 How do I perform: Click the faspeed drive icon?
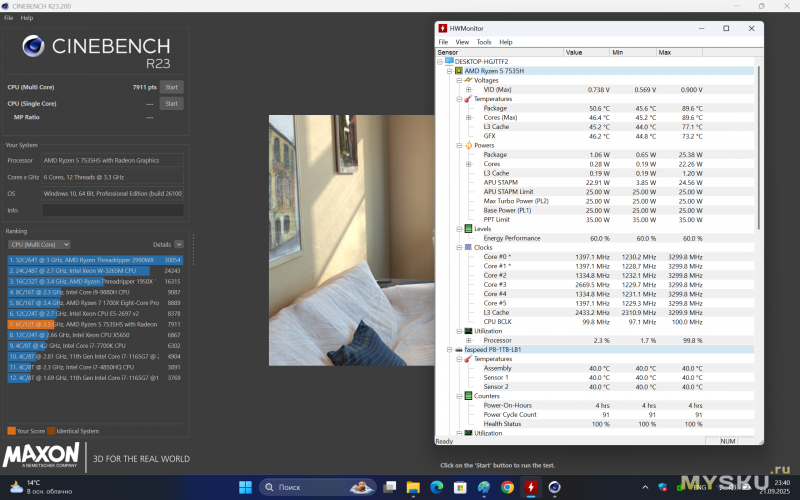(x=459, y=349)
